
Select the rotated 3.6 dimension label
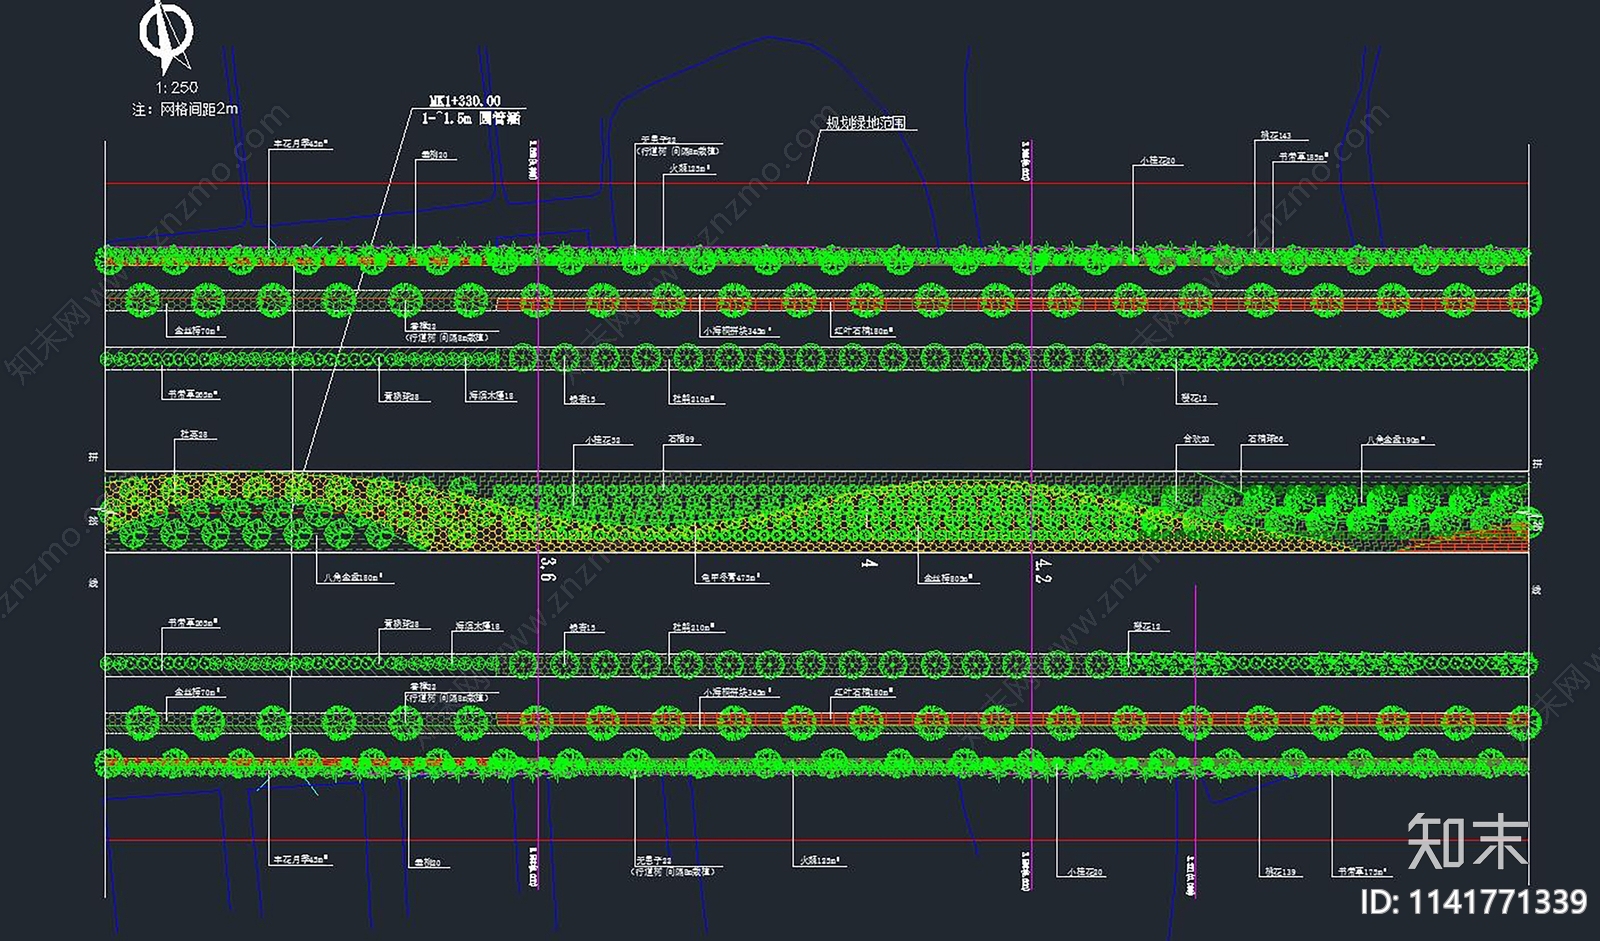(546, 569)
